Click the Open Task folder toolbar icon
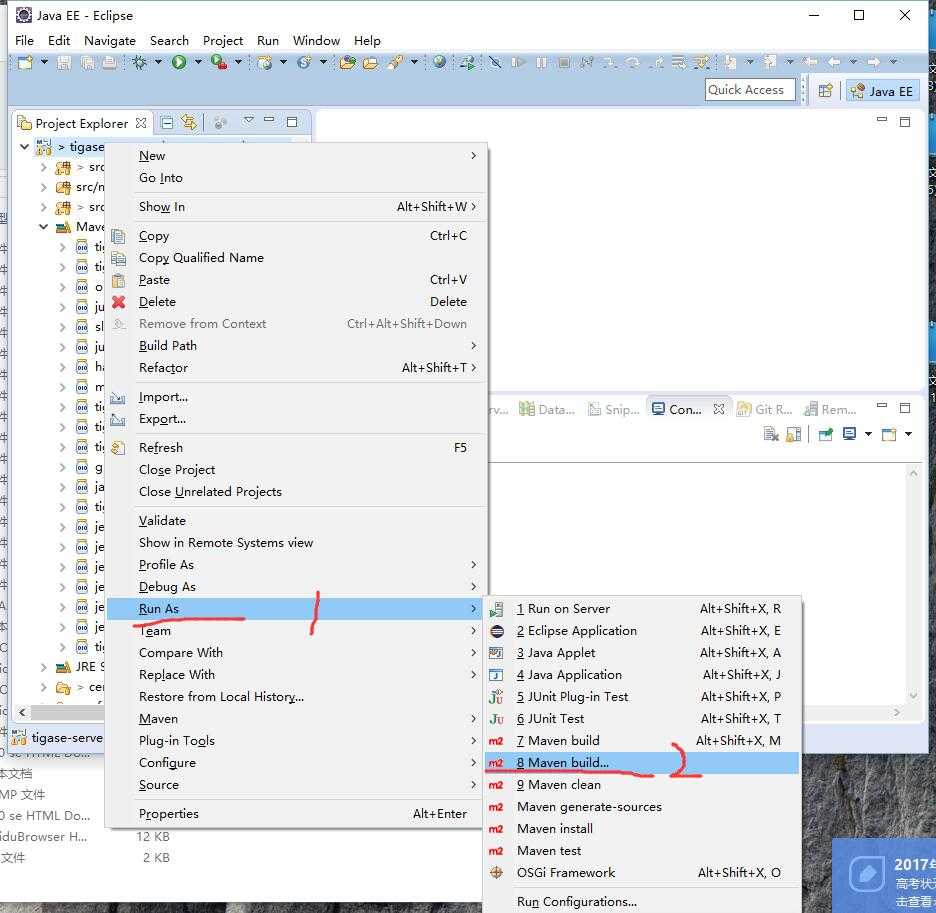The height and width of the screenshot is (913, 936). pyautogui.click(x=370, y=62)
